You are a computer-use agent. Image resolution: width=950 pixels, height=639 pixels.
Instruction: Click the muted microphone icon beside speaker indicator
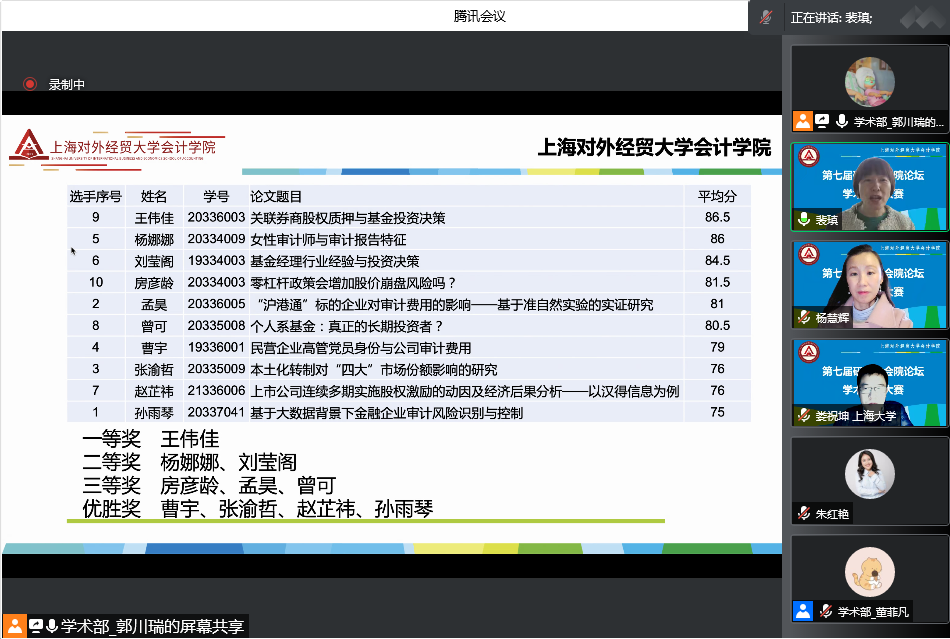click(766, 17)
